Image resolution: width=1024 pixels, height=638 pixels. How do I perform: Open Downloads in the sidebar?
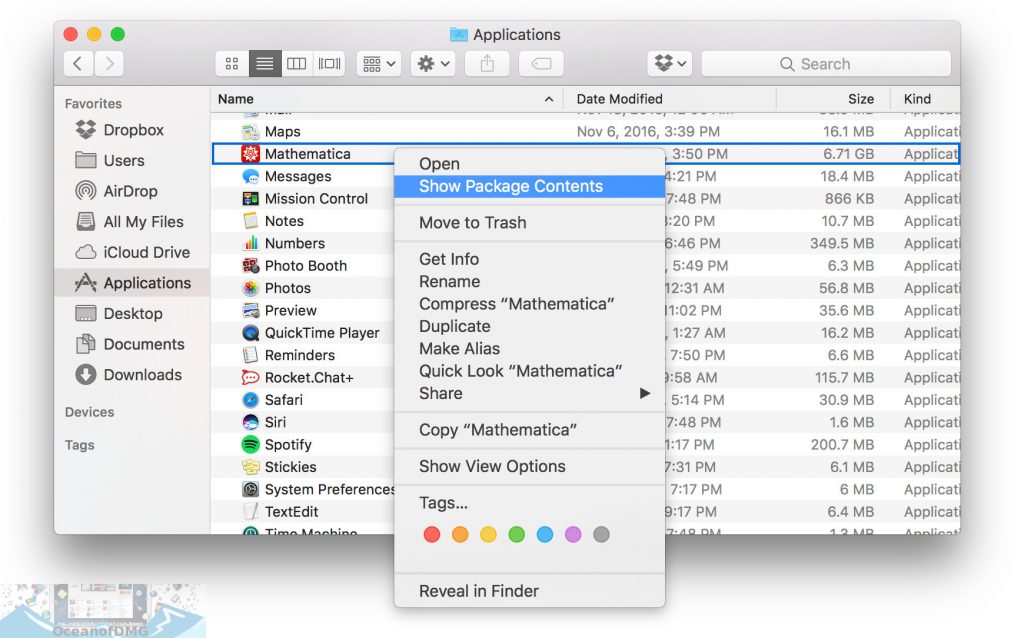[x=142, y=375]
